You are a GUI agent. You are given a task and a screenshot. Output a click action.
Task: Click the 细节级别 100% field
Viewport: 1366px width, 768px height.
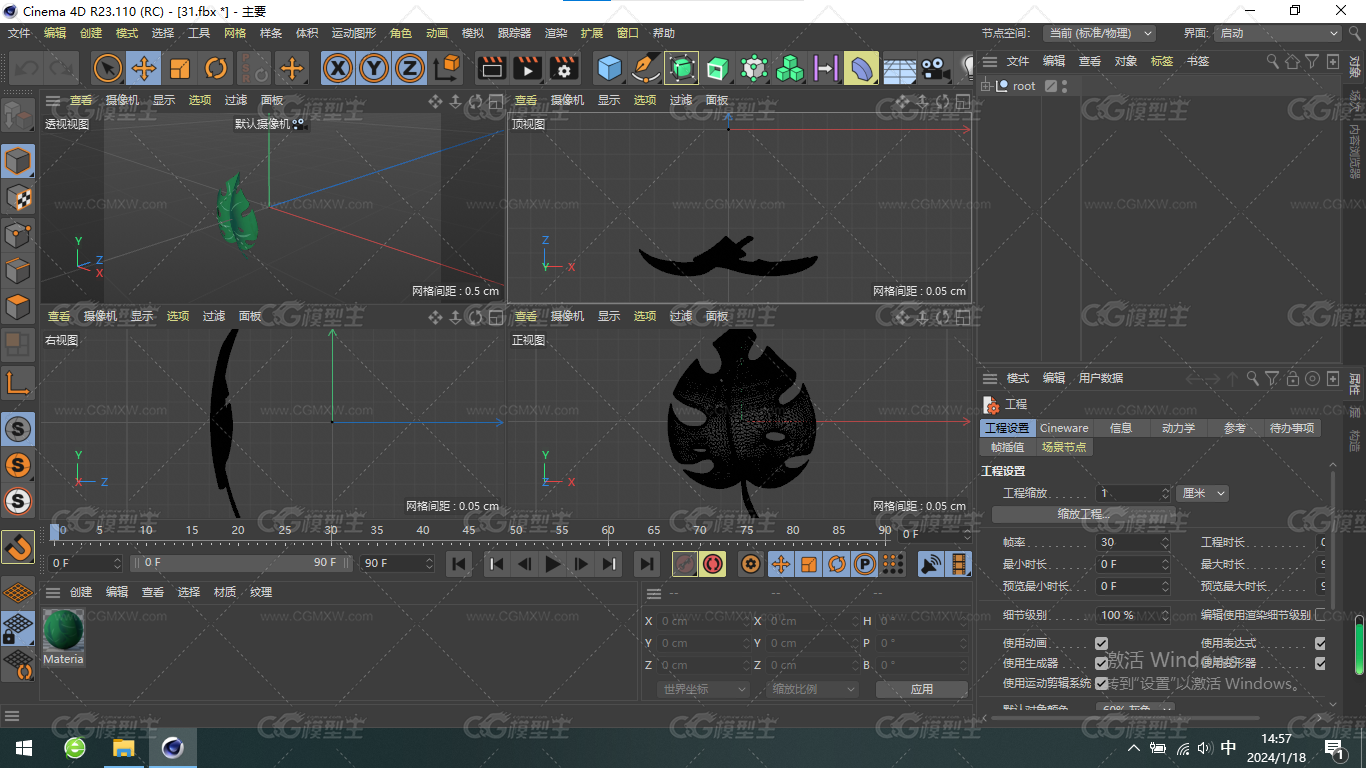click(x=1133, y=615)
